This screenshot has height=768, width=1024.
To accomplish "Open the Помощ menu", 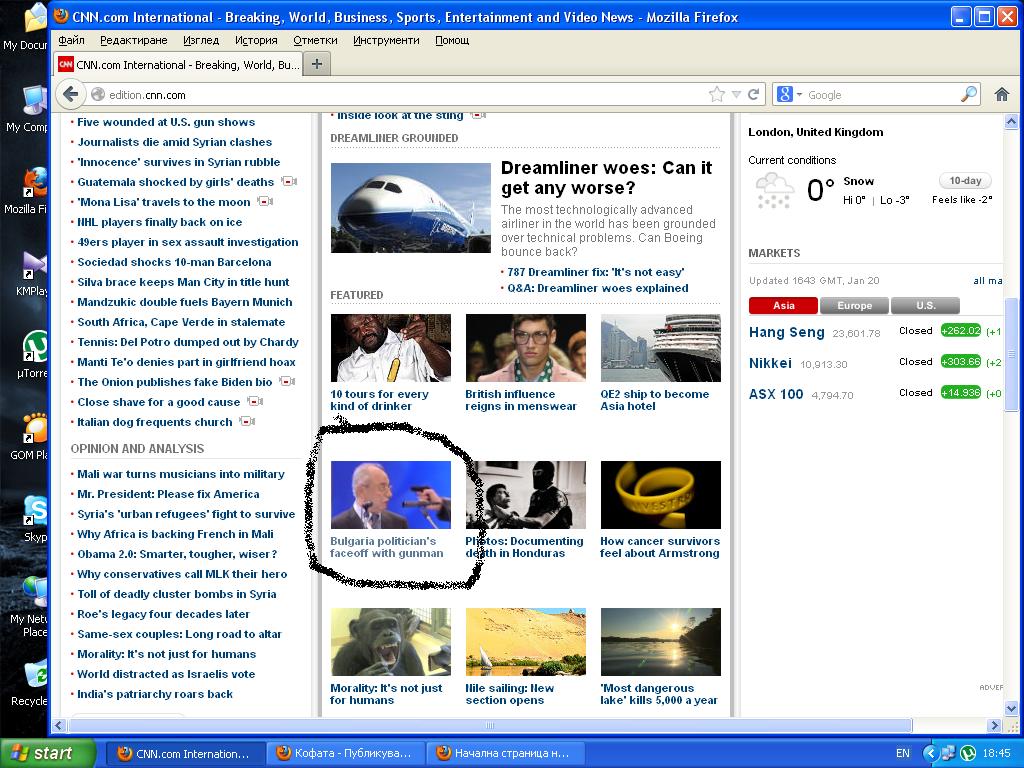I will coord(452,40).
